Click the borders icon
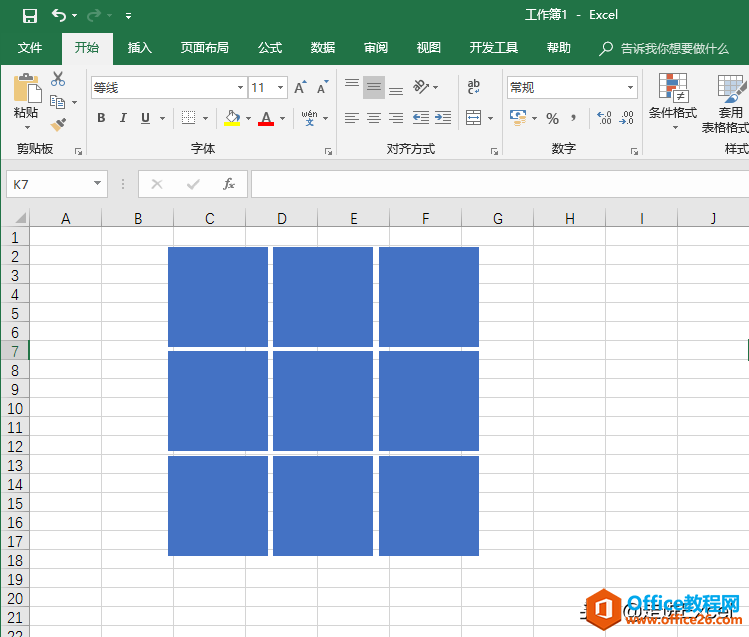The image size is (749, 637). click(x=189, y=117)
